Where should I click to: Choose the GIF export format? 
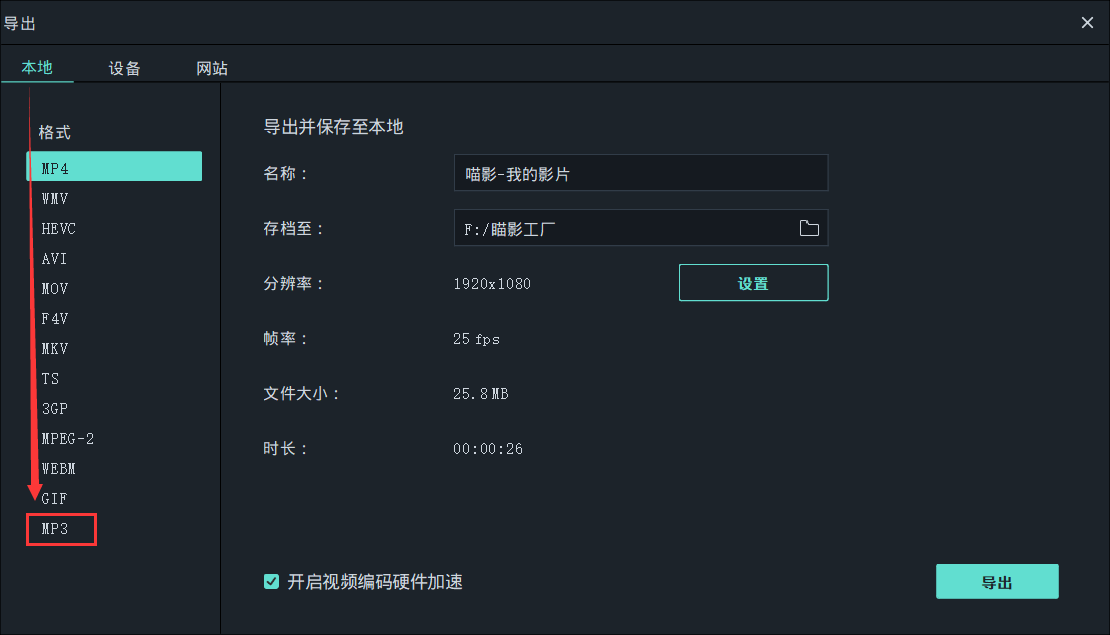point(55,498)
